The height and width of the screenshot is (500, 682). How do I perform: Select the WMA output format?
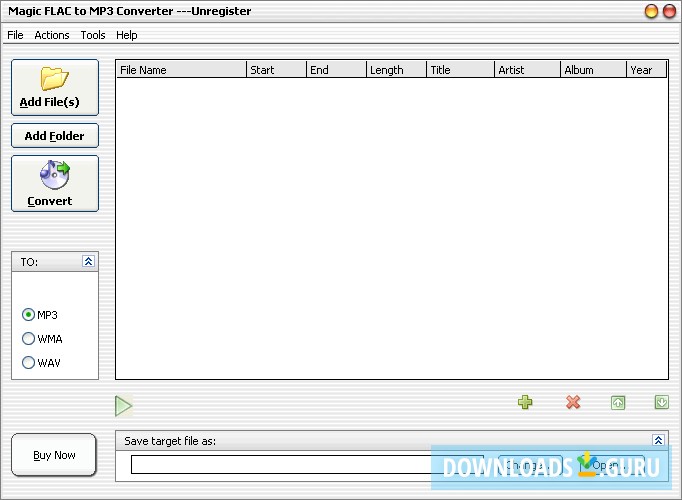coord(42,338)
